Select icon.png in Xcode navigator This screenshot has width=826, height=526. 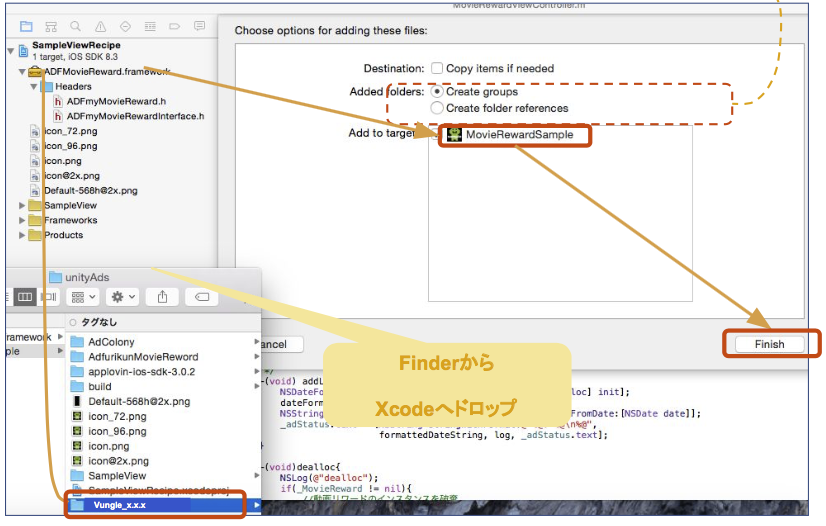[x=63, y=161]
